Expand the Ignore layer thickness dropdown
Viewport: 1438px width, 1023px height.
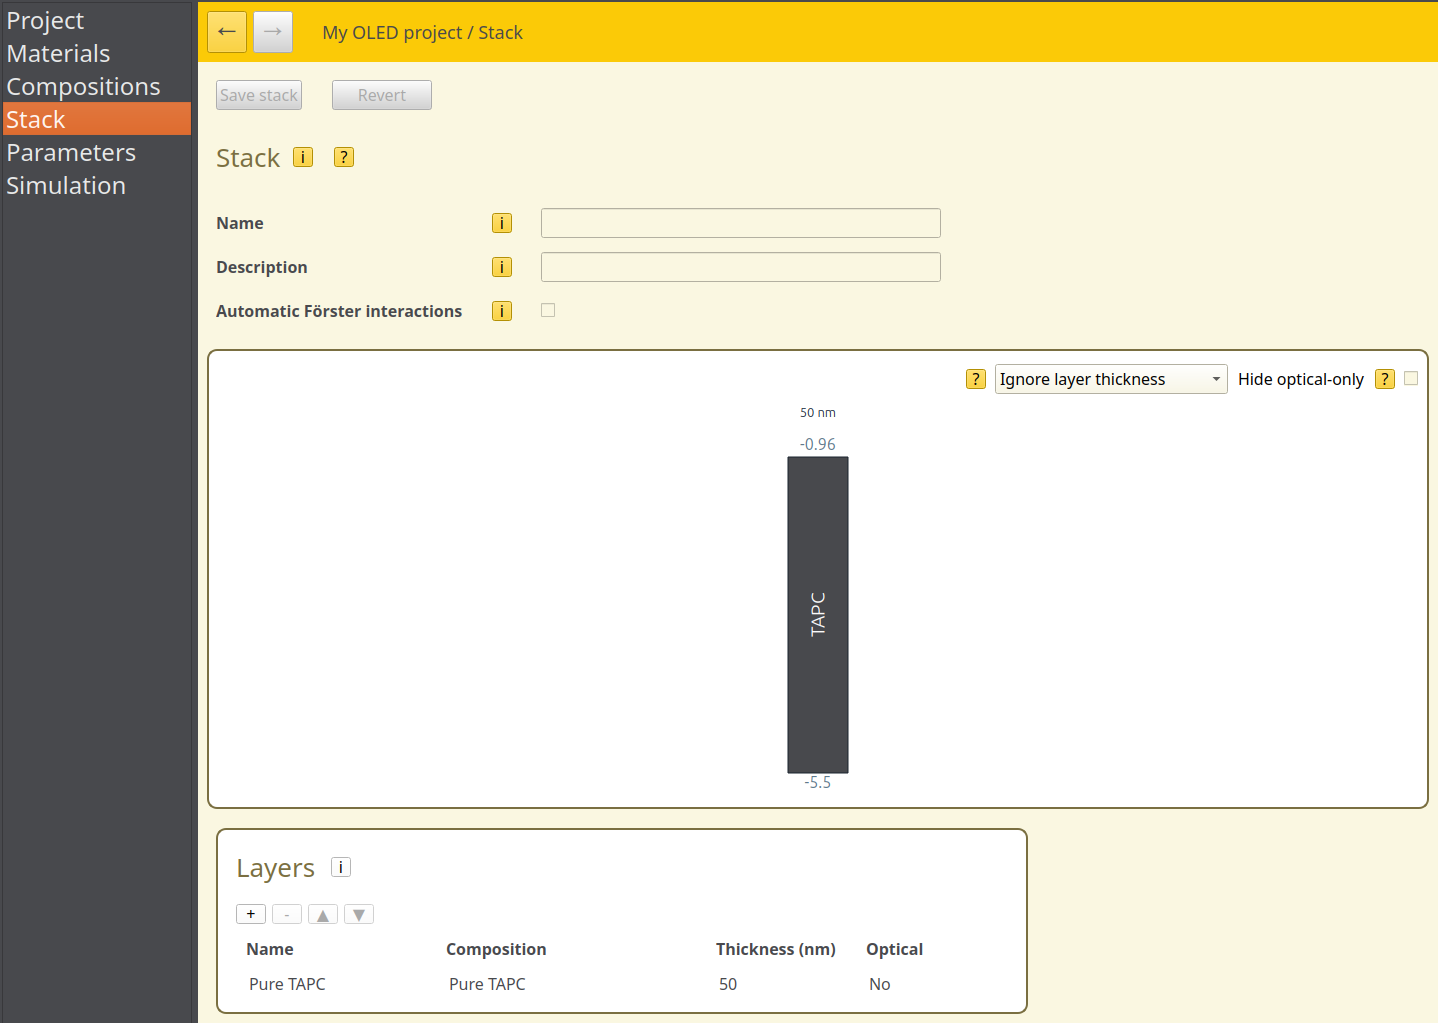[x=1110, y=379]
